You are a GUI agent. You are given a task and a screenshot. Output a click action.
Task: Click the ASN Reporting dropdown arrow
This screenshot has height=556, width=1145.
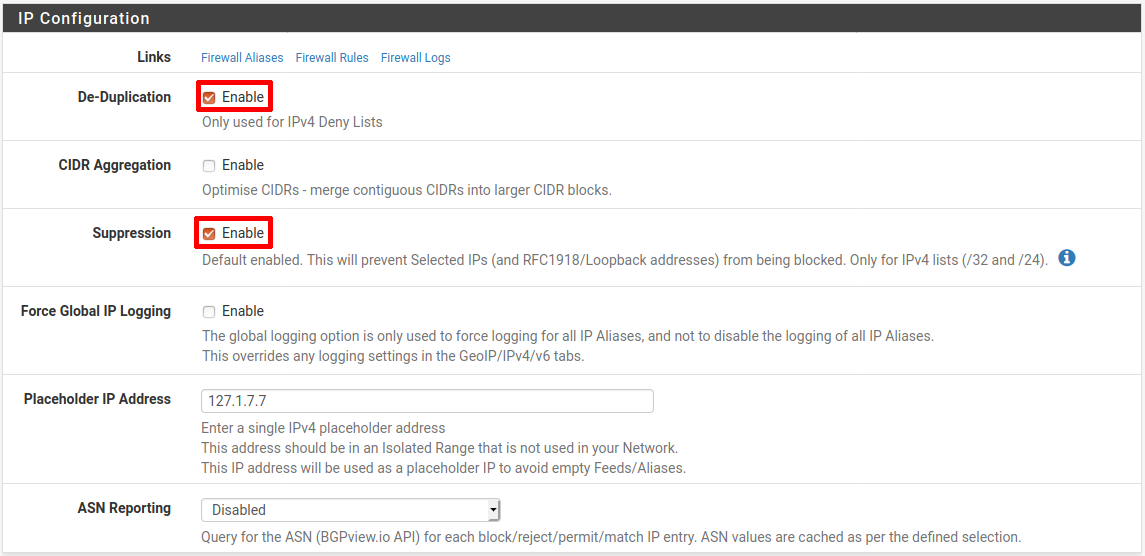tap(494, 509)
